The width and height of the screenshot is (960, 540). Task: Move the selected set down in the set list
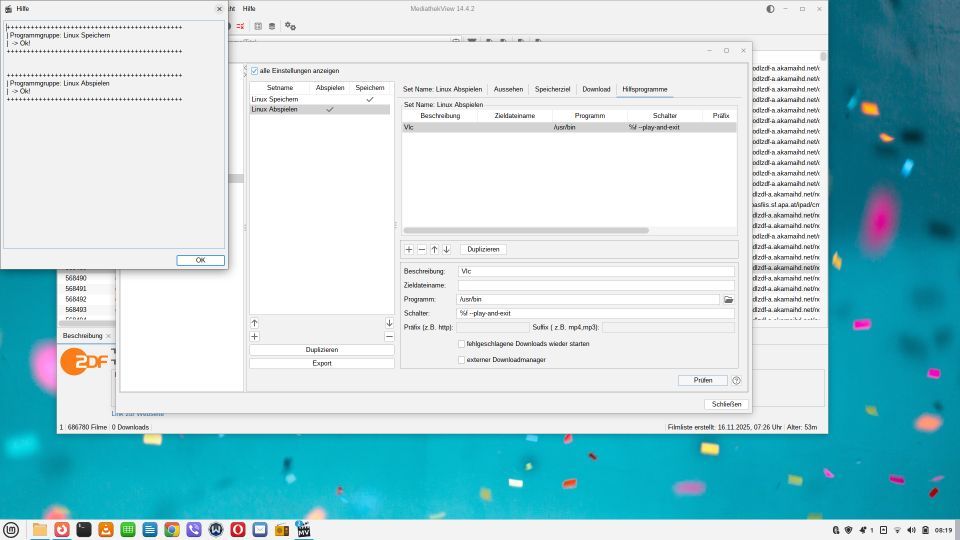click(x=389, y=323)
